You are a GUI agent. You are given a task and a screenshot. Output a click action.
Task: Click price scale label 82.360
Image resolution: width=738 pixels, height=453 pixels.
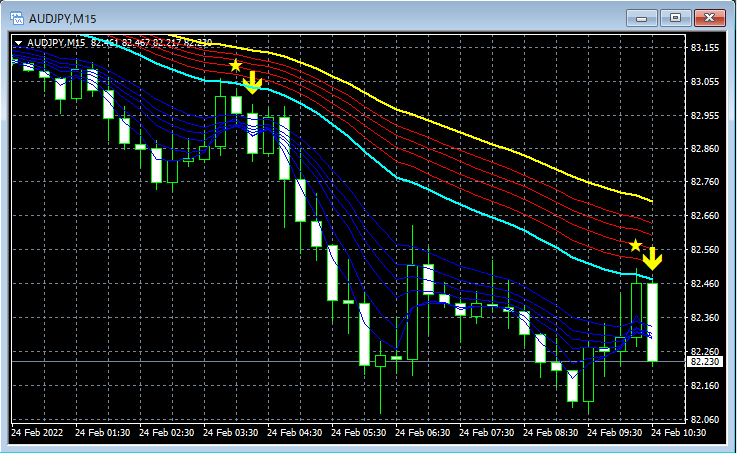705,317
